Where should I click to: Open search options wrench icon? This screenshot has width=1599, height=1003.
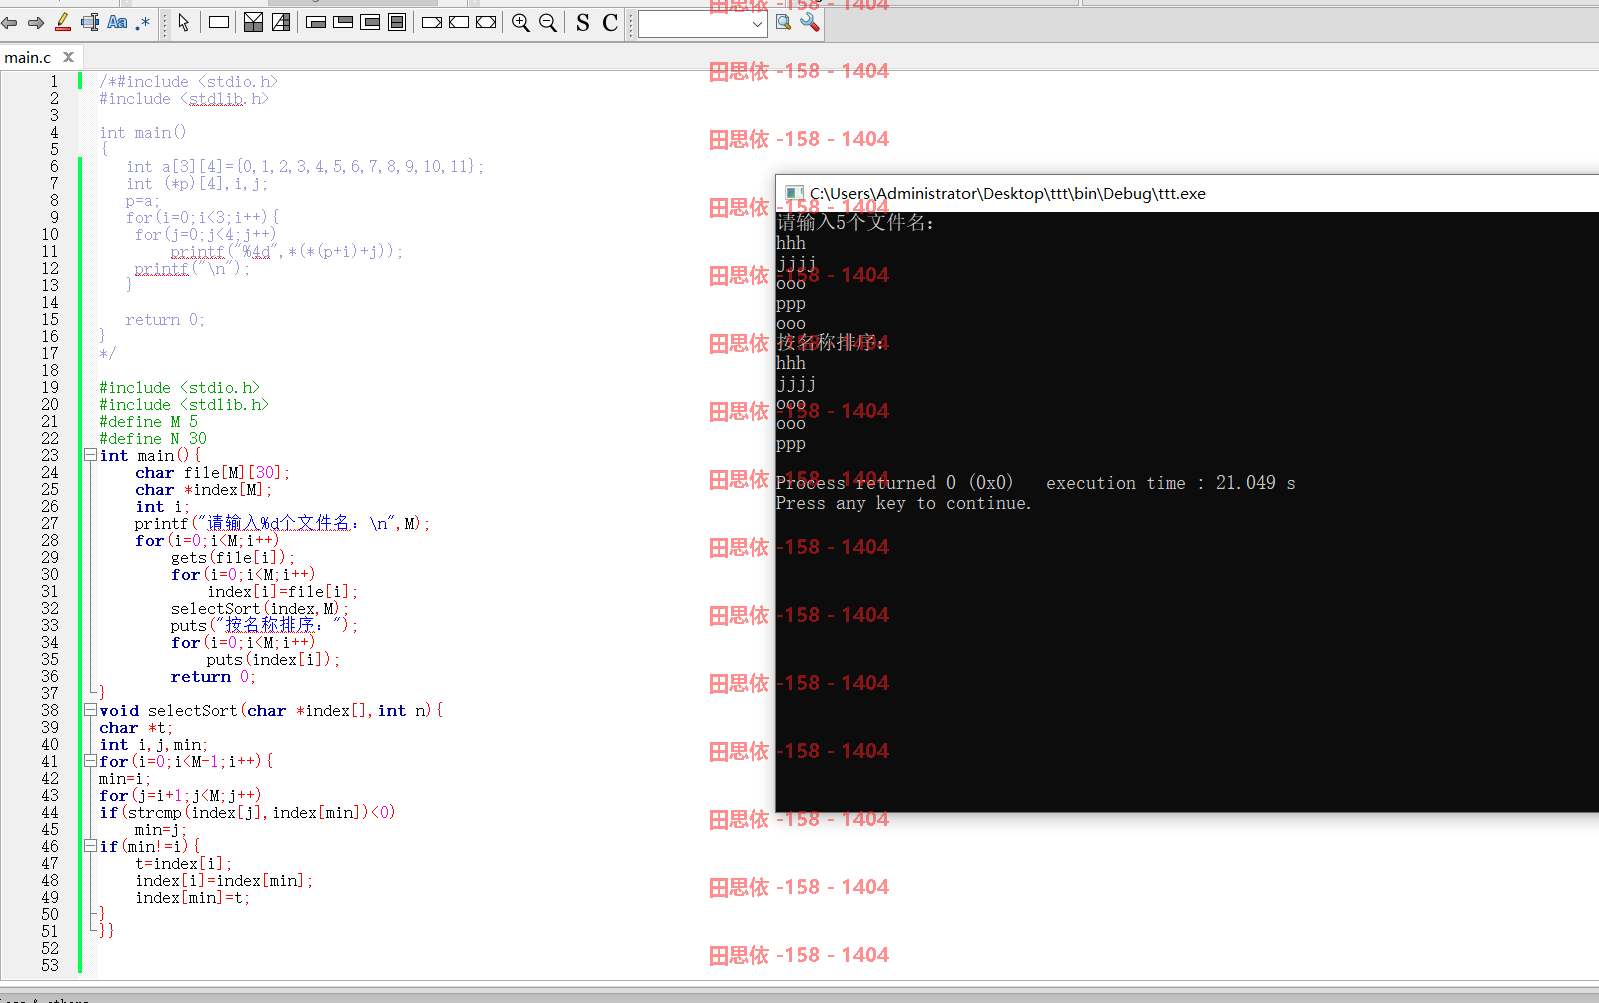point(810,22)
